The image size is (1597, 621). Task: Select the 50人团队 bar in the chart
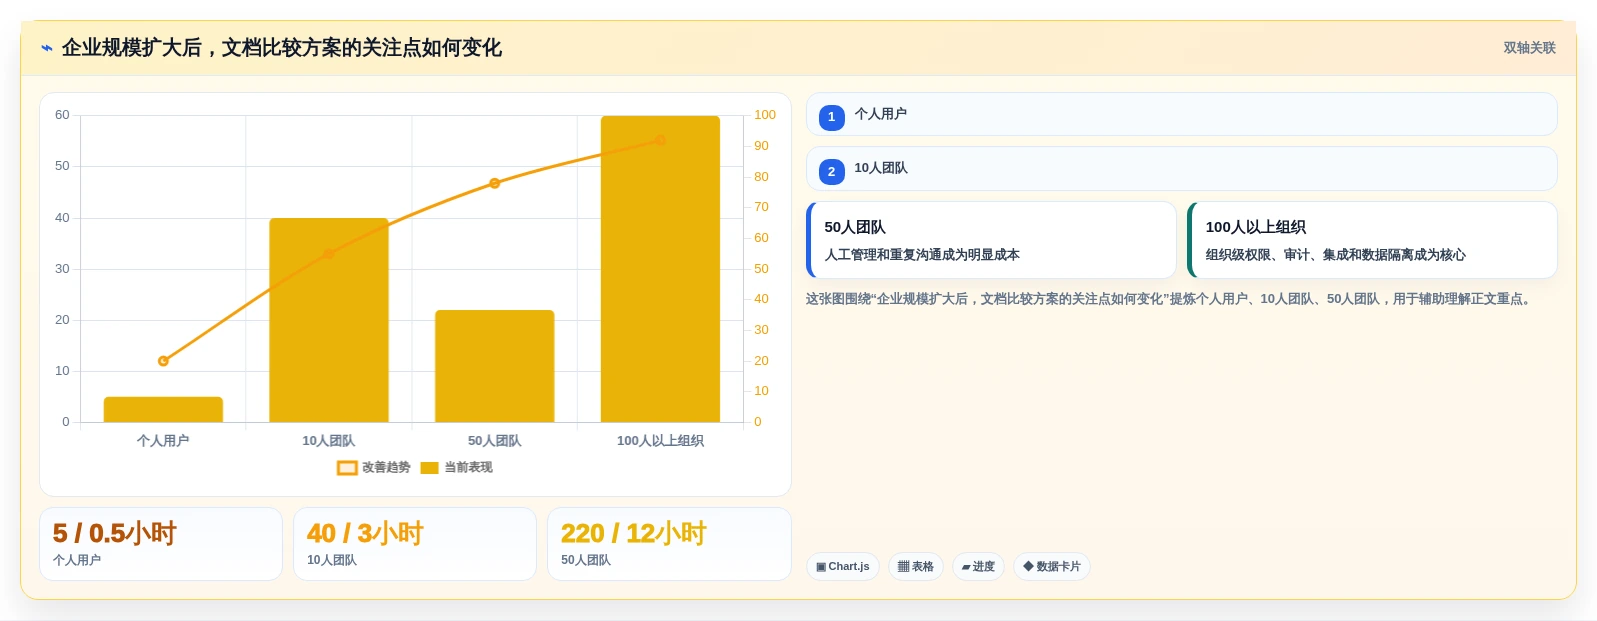coord(495,366)
